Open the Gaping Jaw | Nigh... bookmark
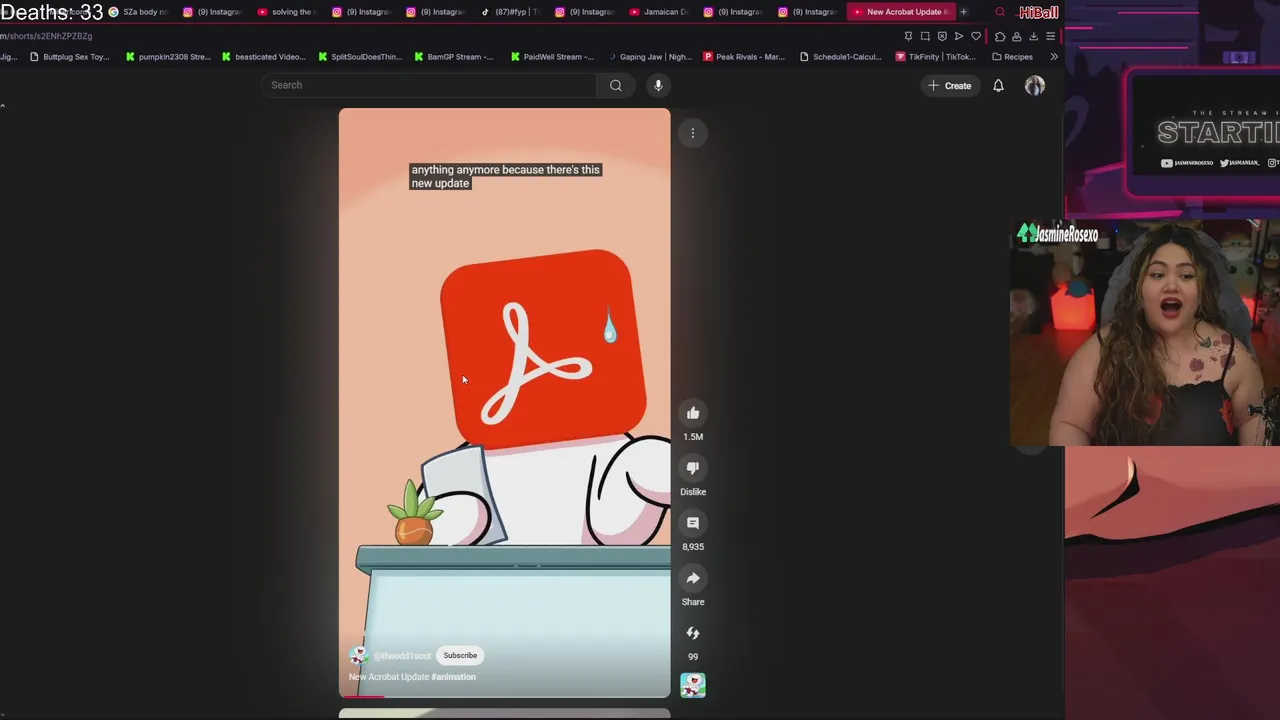The height and width of the screenshot is (720, 1280). 648,57
